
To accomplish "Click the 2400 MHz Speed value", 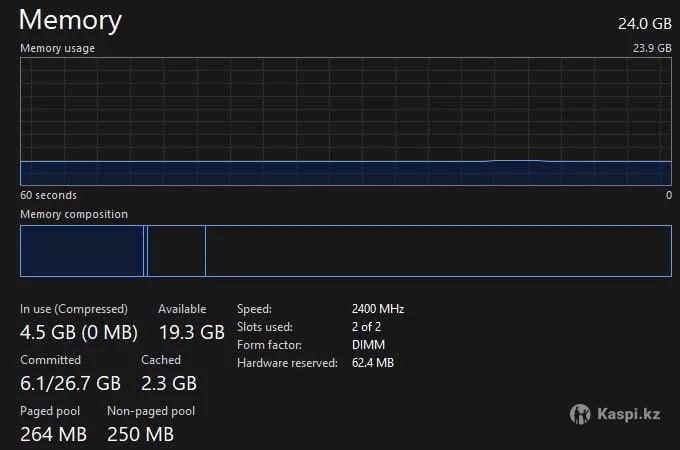I will pos(378,309).
